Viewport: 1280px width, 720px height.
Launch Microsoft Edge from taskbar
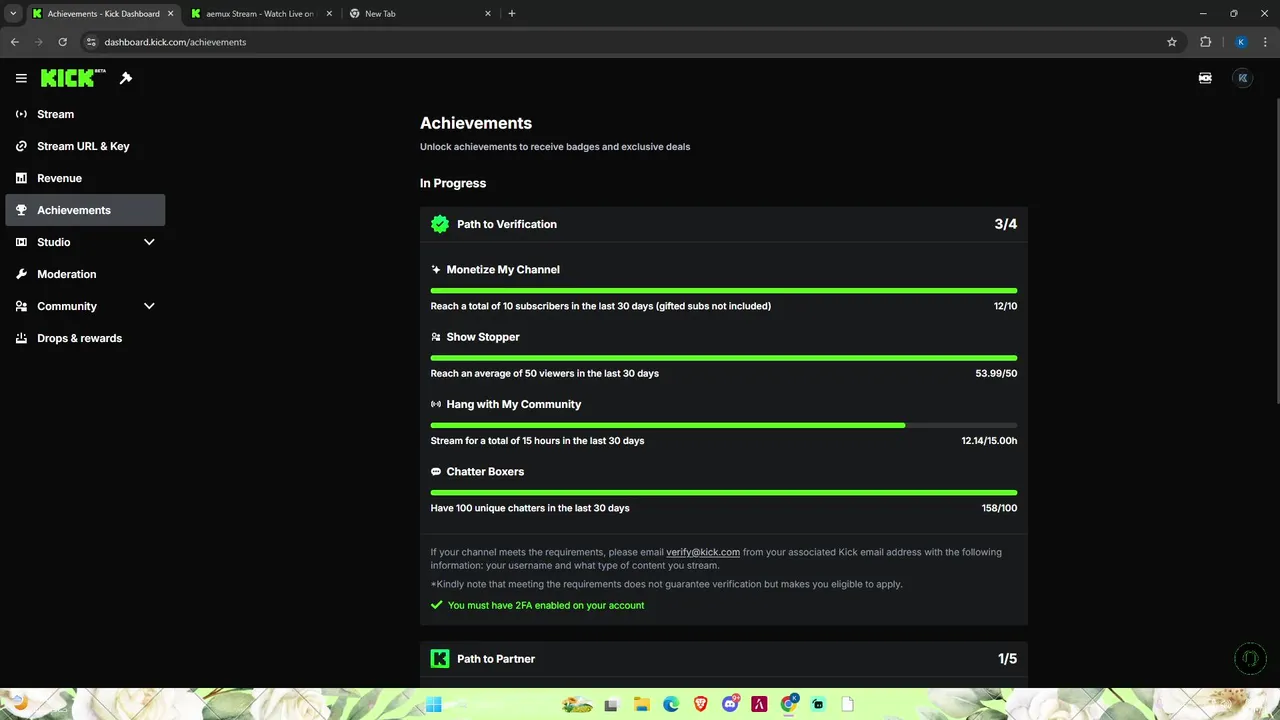671,704
